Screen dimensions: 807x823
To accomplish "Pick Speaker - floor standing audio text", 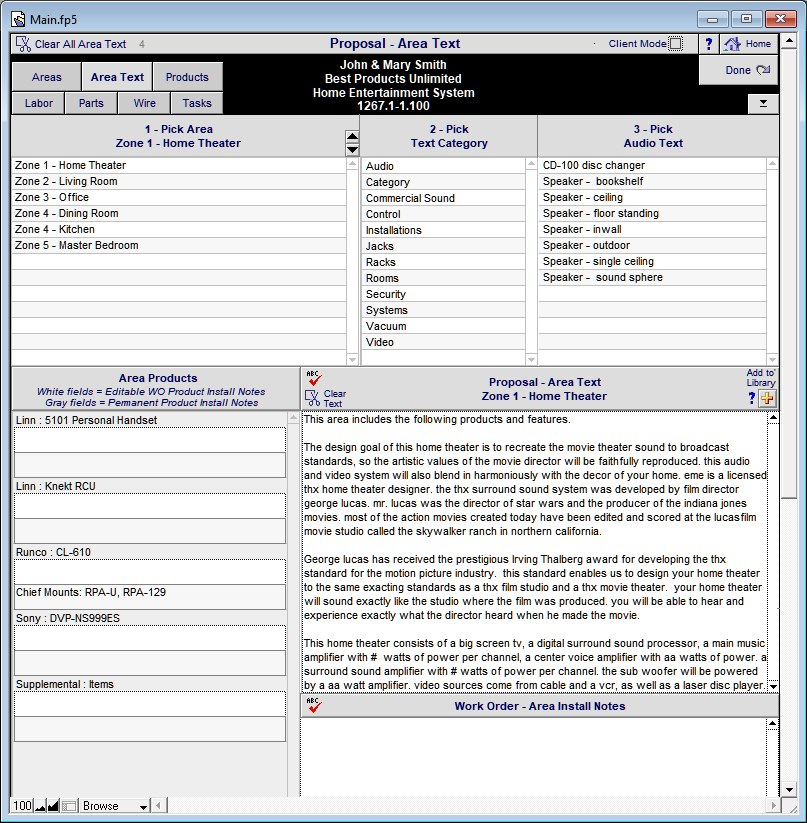I will [652, 214].
